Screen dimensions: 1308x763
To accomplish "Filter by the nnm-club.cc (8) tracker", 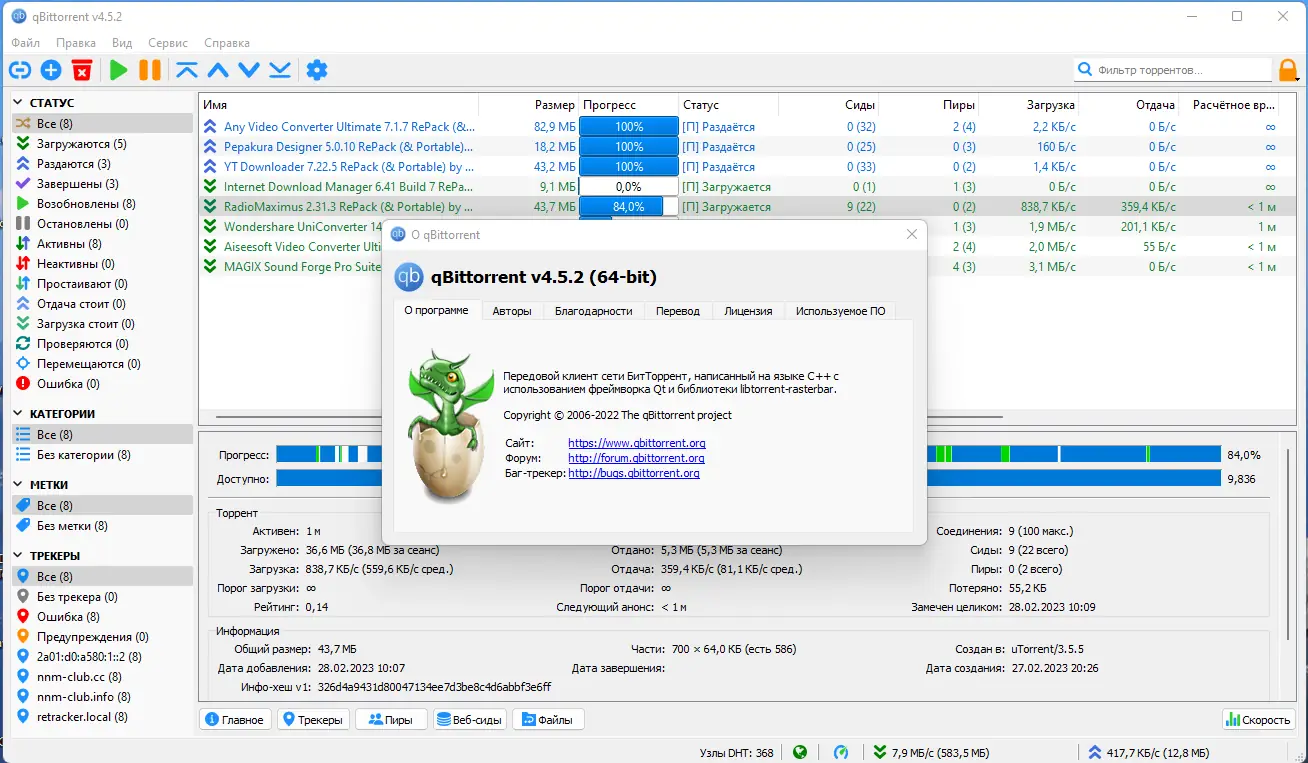I will click(x=102, y=677).
